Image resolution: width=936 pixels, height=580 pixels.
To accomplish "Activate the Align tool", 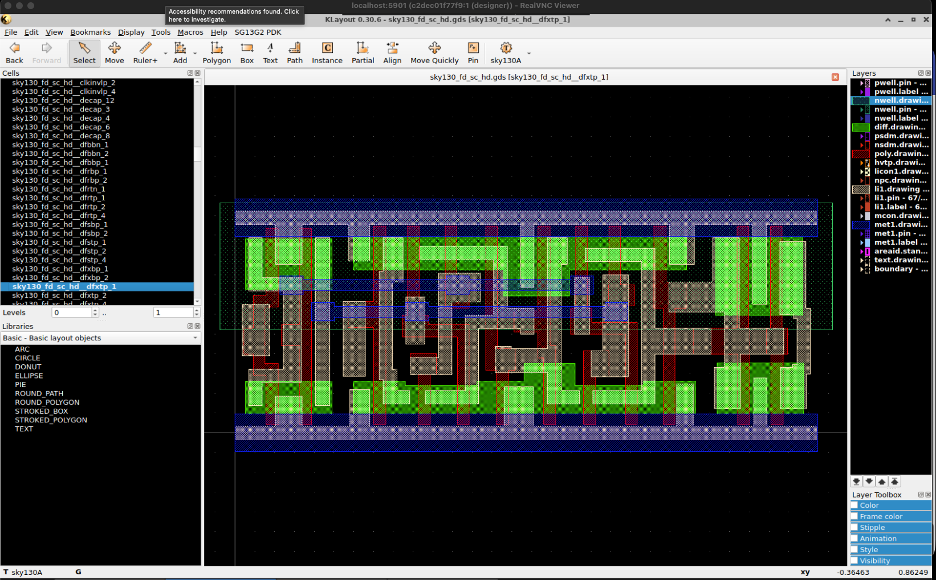I will click(x=392, y=52).
